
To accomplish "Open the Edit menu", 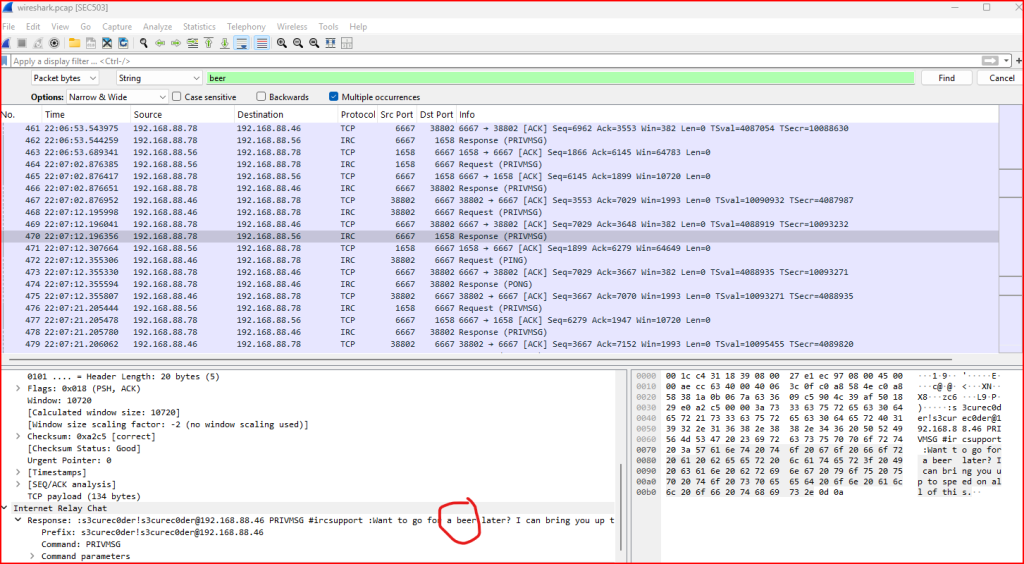I will [33, 27].
